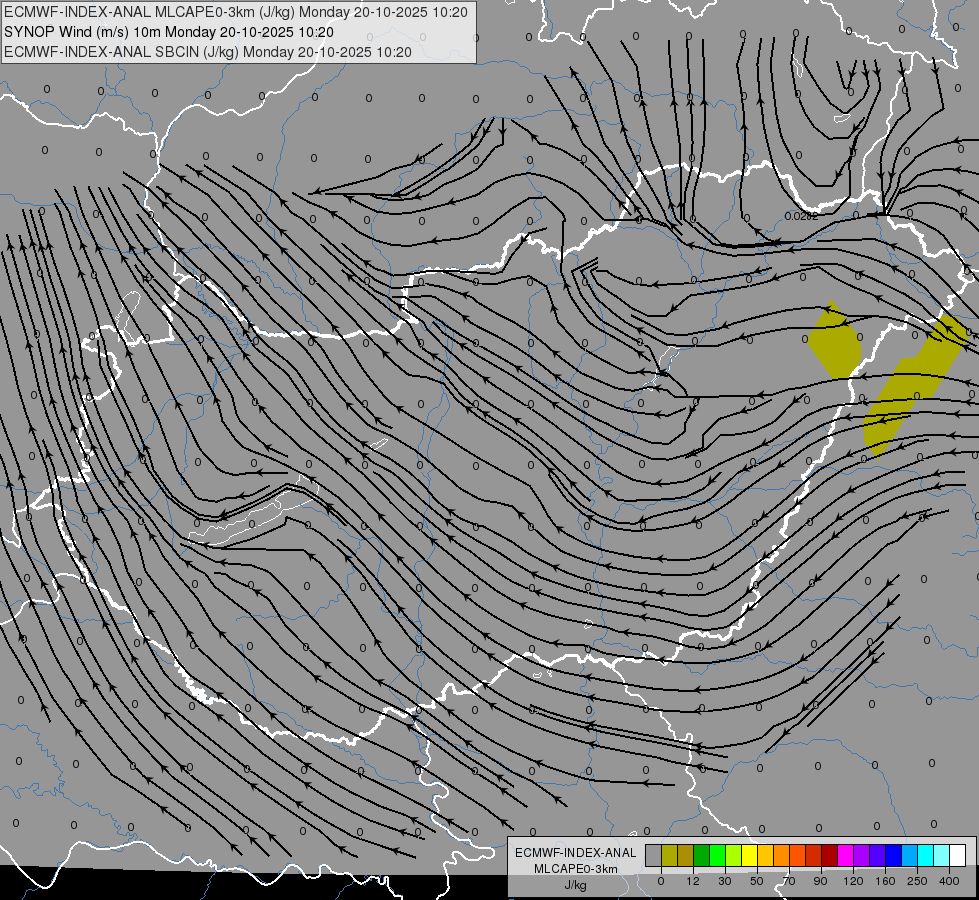979x900 pixels.
Task: Click the MLCAPE0-3km title line at top
Action: click(x=236, y=12)
